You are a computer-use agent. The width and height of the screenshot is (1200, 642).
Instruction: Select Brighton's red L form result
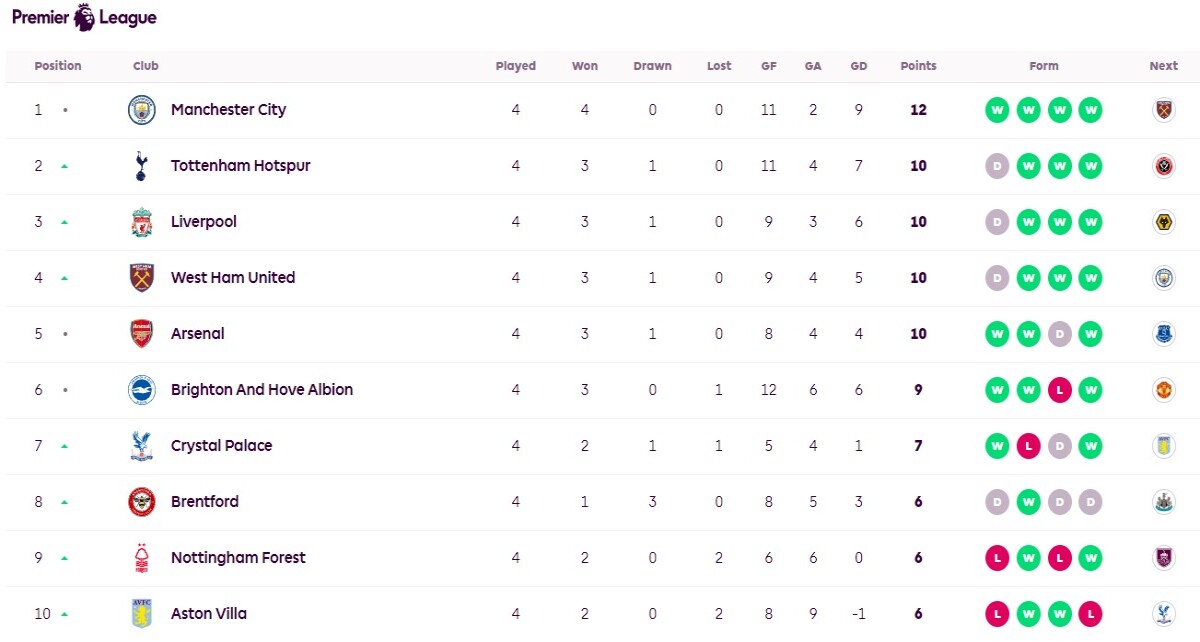[x=1060, y=390]
